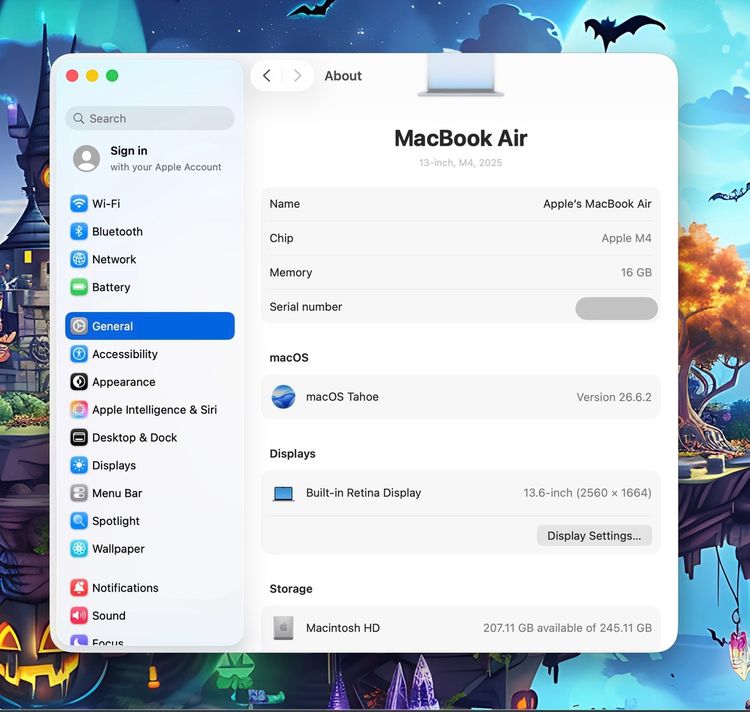Click the Version 26.6.2 text
The image size is (750, 712).
click(x=614, y=397)
